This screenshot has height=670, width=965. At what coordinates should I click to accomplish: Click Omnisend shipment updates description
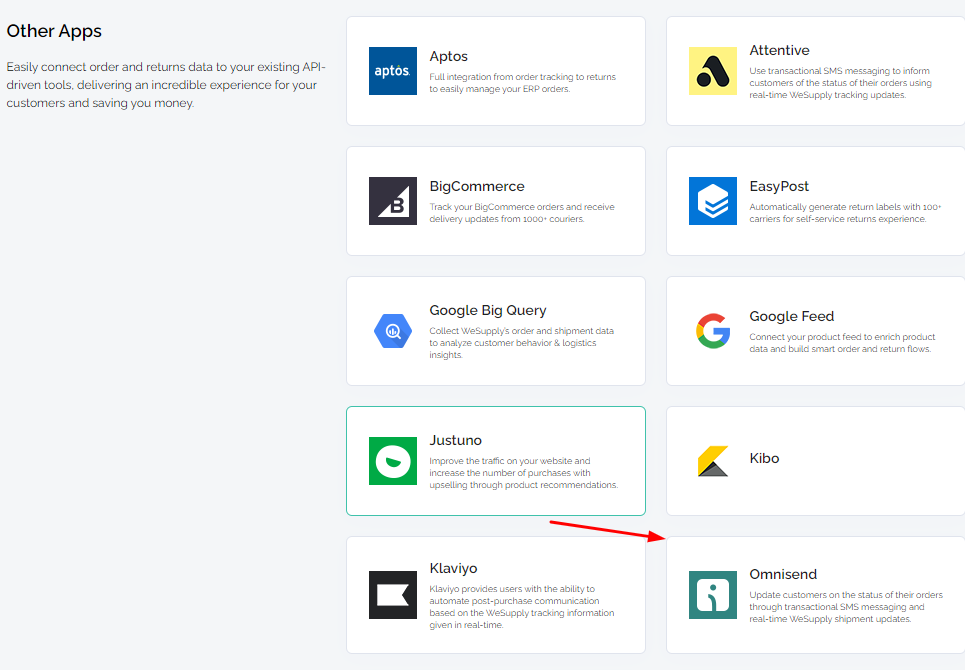click(x=846, y=607)
